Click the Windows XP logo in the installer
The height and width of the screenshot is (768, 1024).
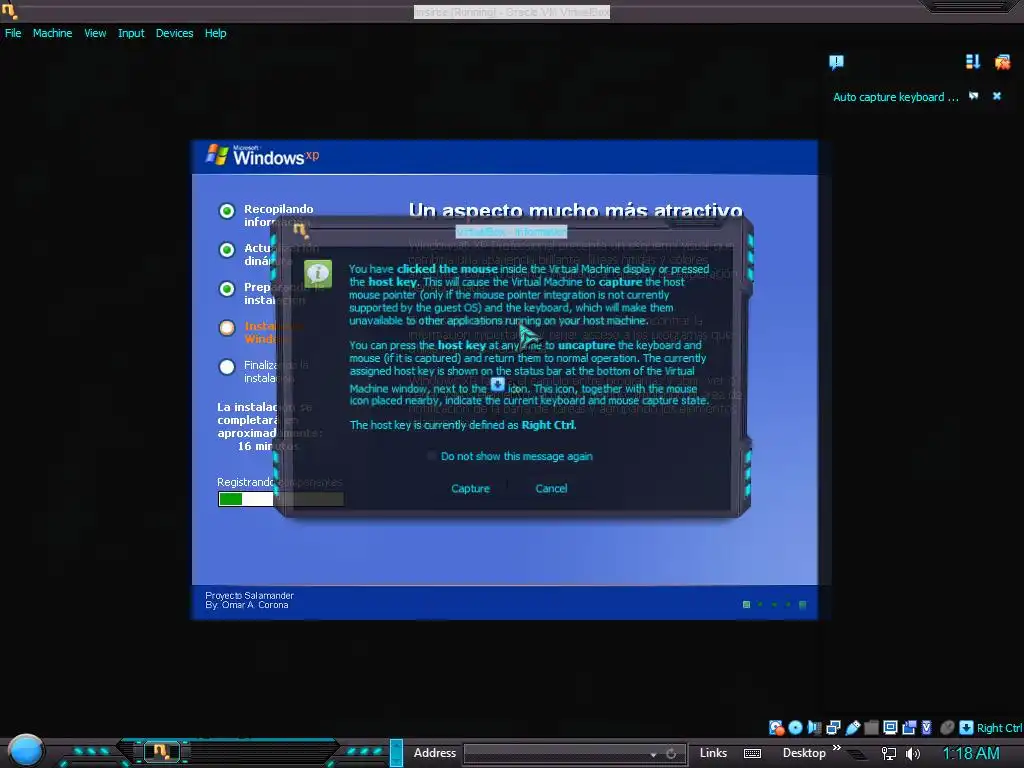(x=263, y=155)
